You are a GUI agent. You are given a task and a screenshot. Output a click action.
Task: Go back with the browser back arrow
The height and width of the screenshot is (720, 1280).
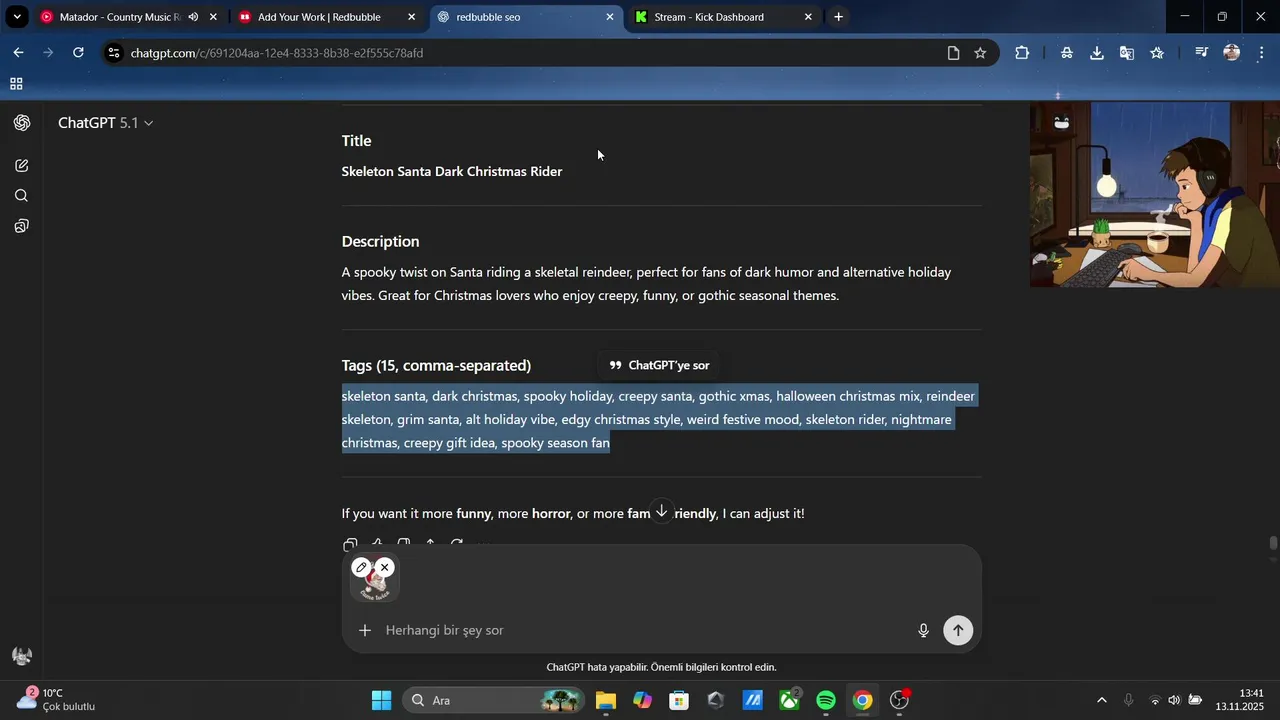coord(18,53)
